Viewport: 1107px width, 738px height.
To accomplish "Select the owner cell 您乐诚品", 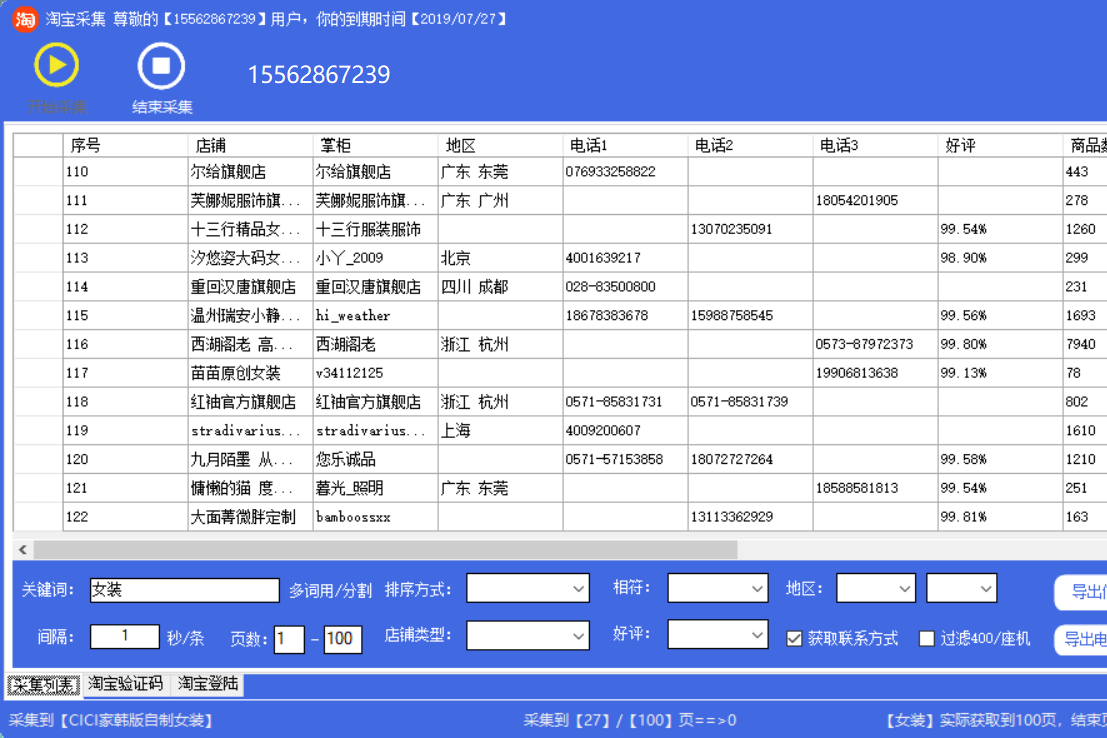I will tap(375, 460).
